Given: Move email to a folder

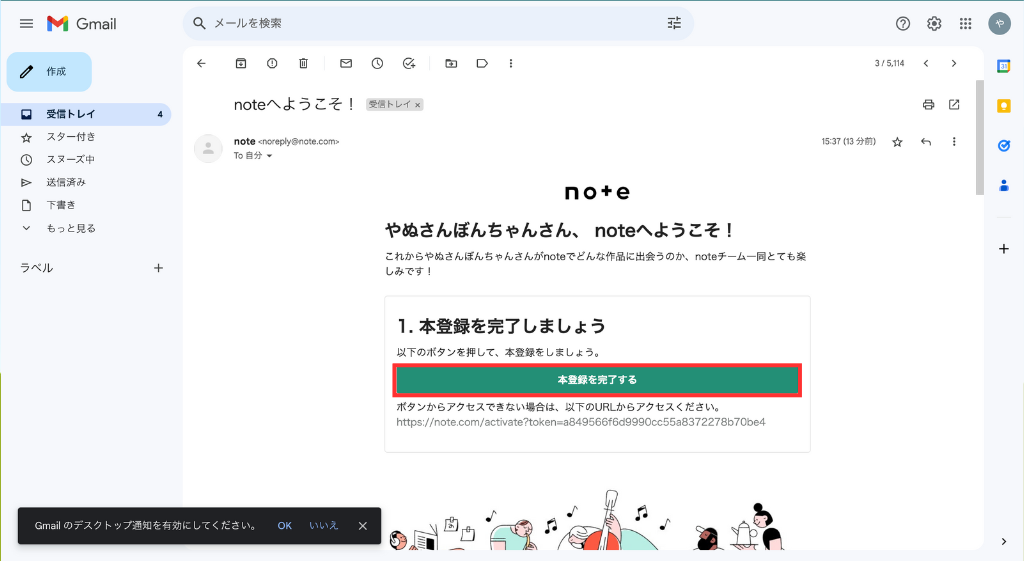Looking at the screenshot, I should tap(451, 63).
